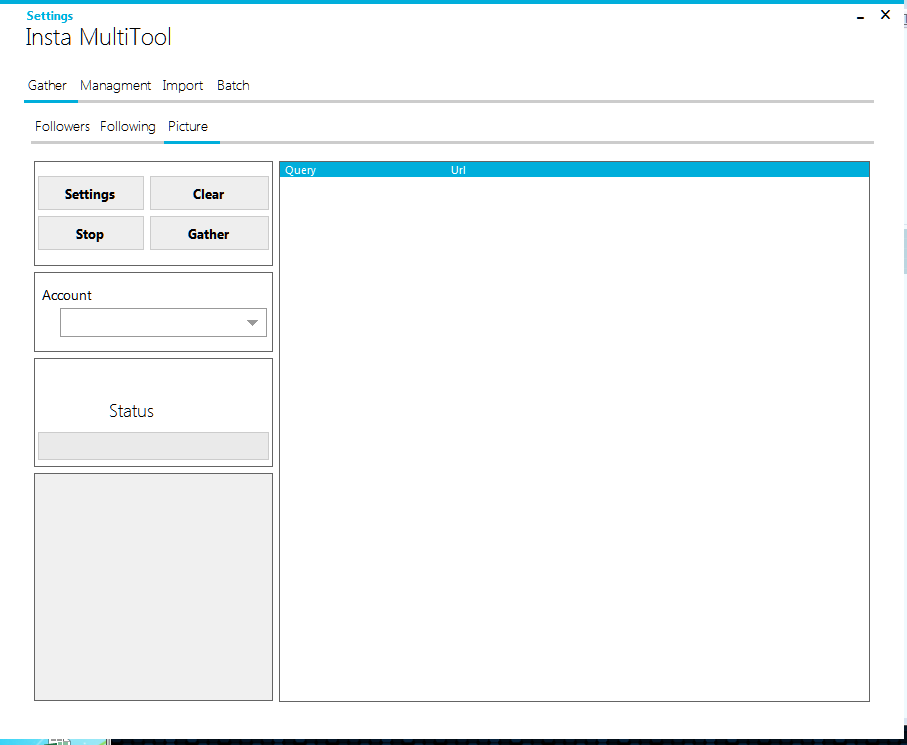
Task: Sort by the Url column header
Action: pyautogui.click(x=458, y=170)
